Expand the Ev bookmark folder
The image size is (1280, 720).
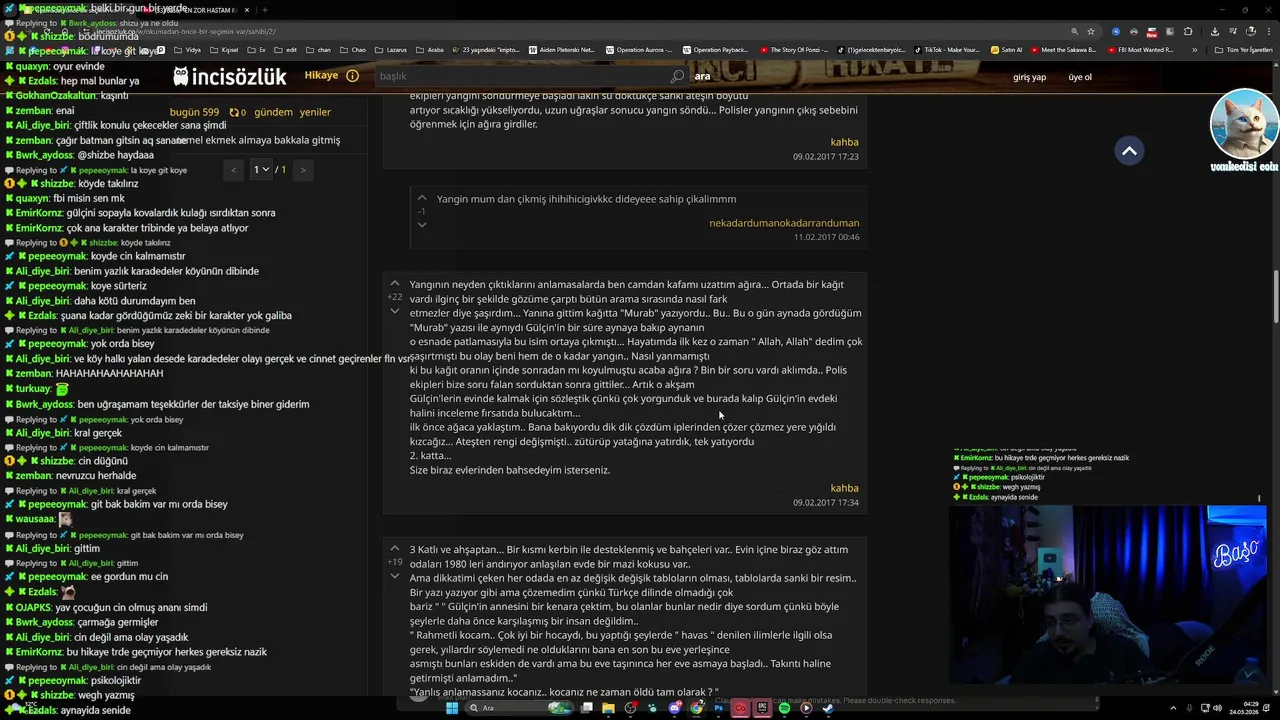tap(257, 49)
